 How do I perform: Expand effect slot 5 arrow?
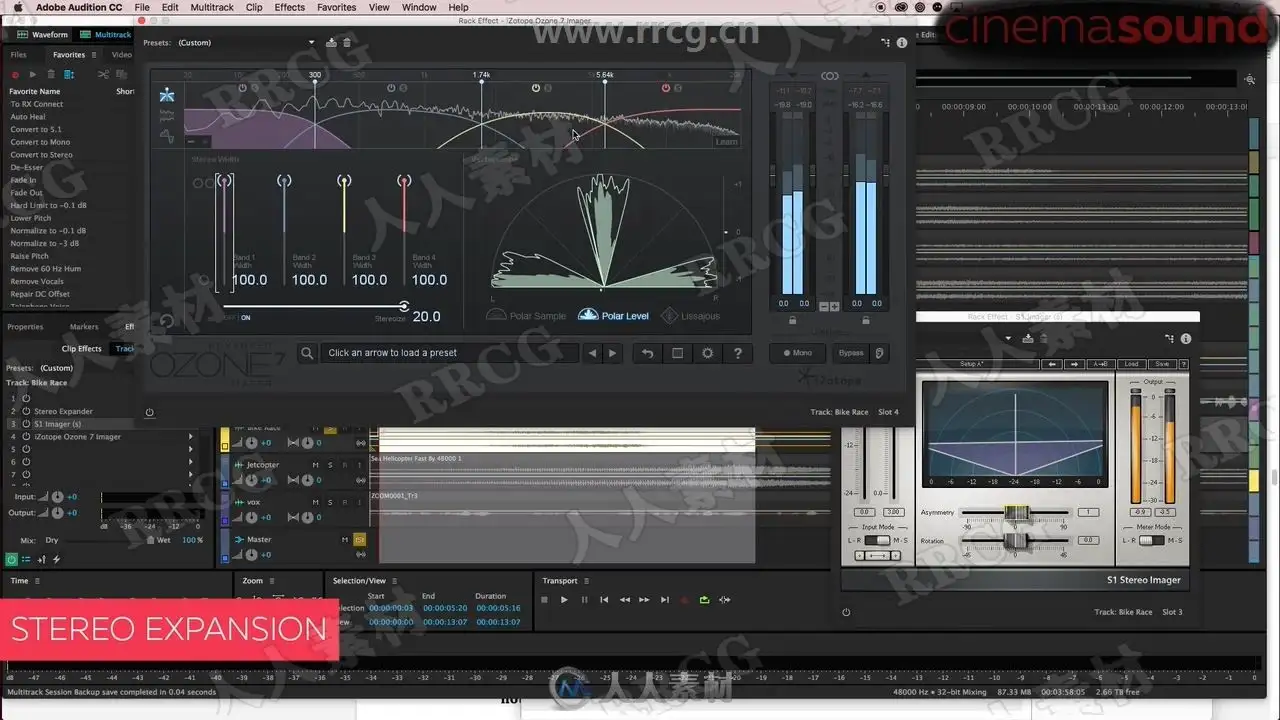click(x=190, y=449)
